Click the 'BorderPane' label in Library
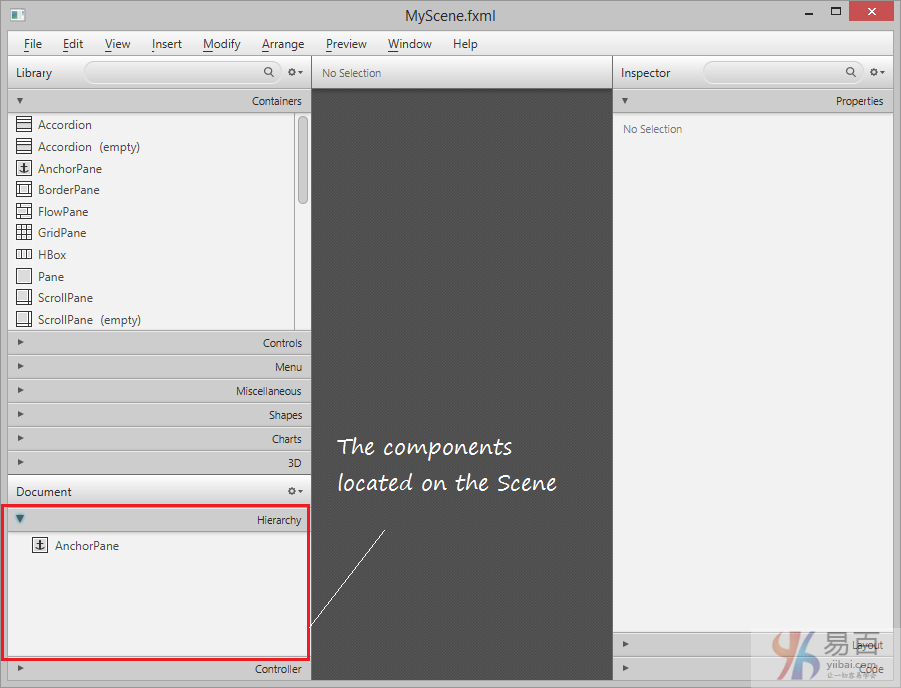The width and height of the screenshot is (901, 688). click(69, 190)
